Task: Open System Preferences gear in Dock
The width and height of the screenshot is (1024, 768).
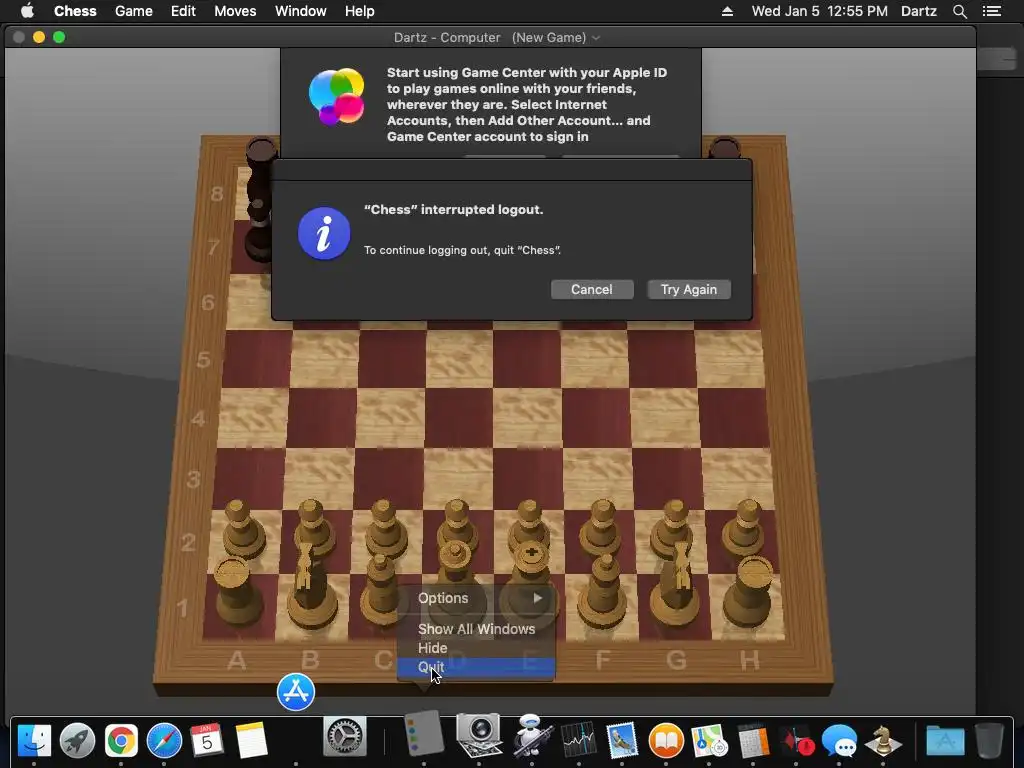Action: [345, 737]
